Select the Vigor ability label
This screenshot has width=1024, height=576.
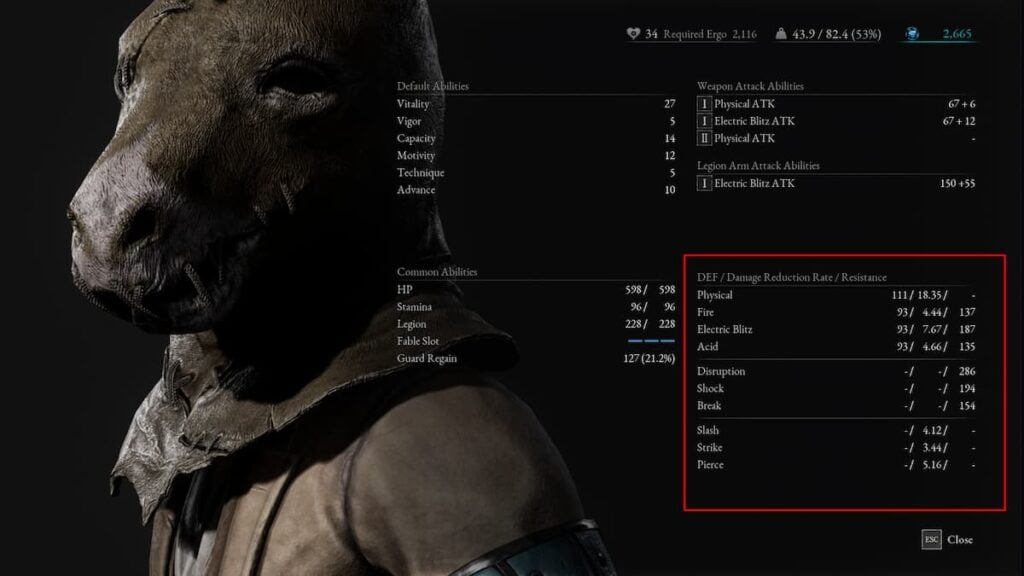[x=409, y=121]
